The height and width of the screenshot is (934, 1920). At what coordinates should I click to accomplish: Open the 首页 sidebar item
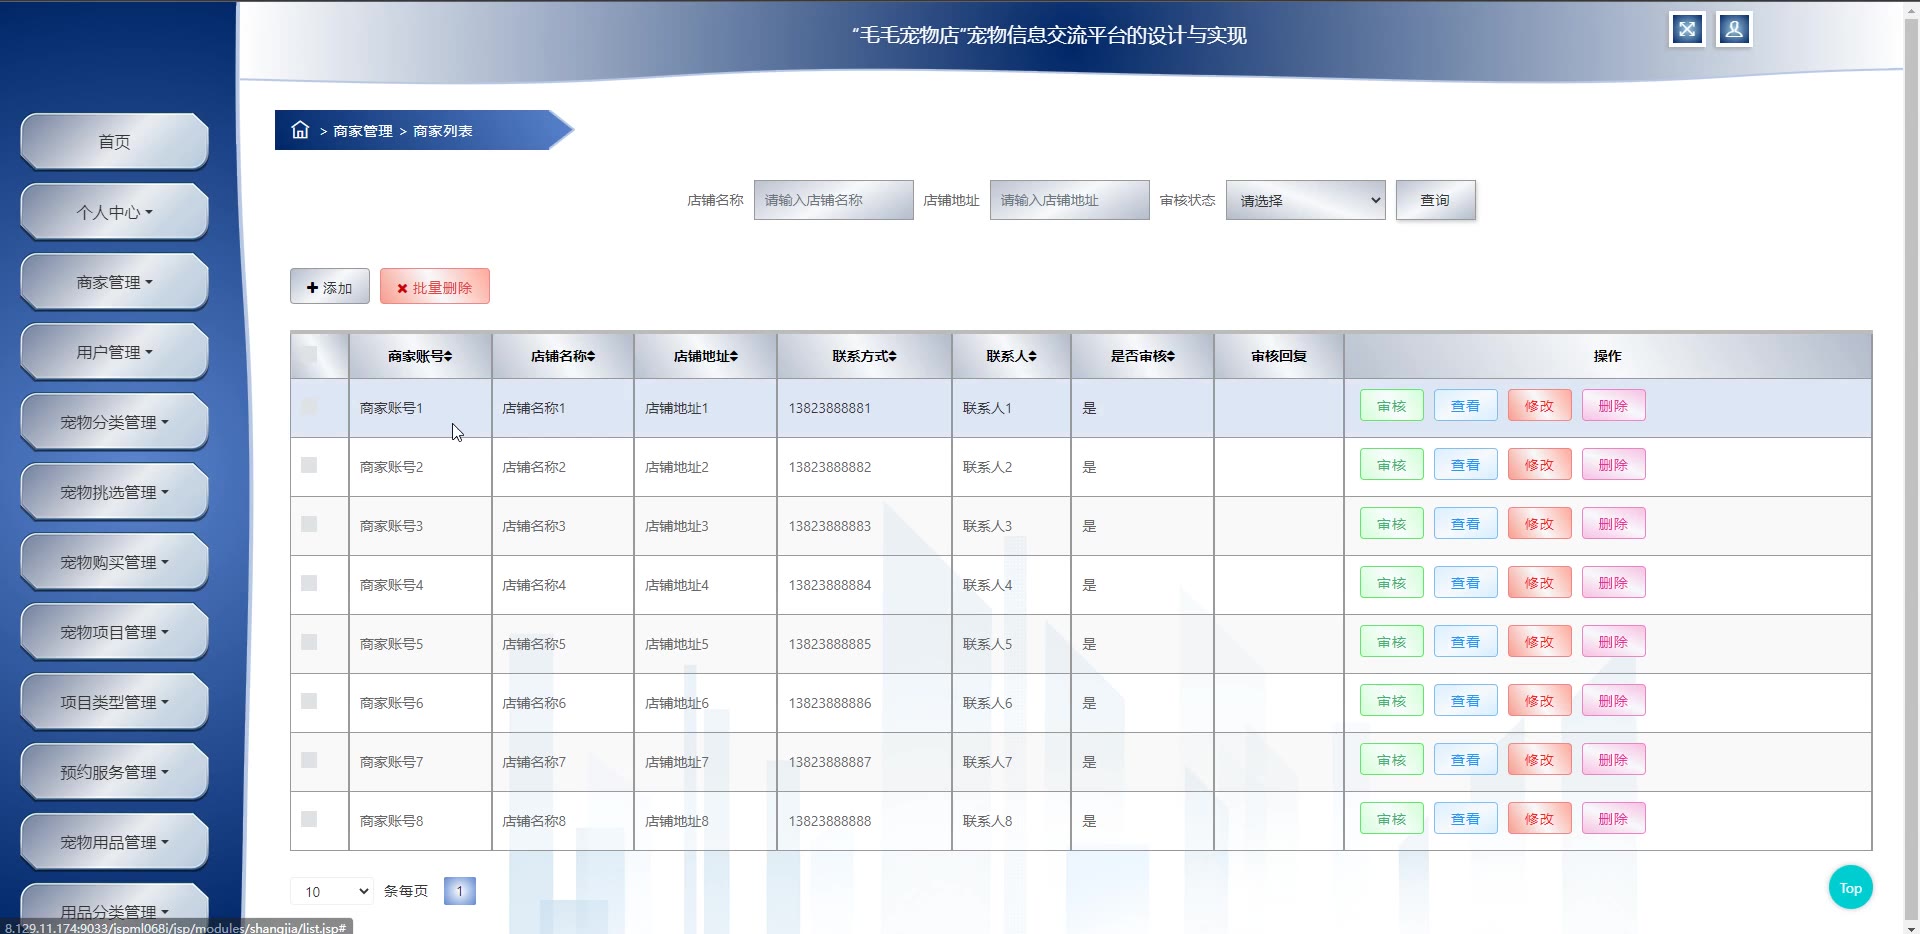coord(114,142)
